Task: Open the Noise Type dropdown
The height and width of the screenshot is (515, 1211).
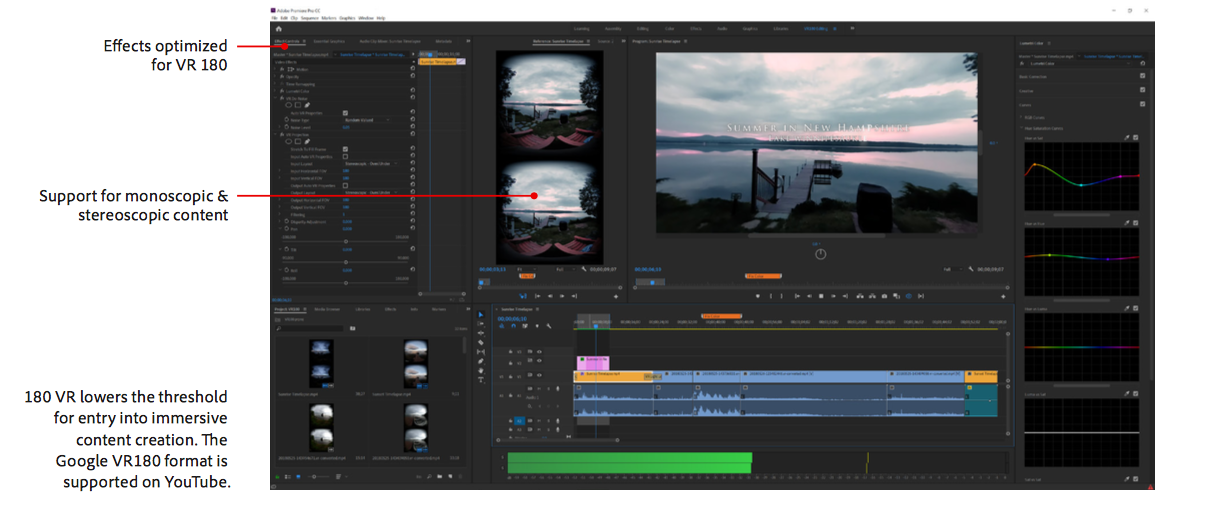Action: click(365, 120)
